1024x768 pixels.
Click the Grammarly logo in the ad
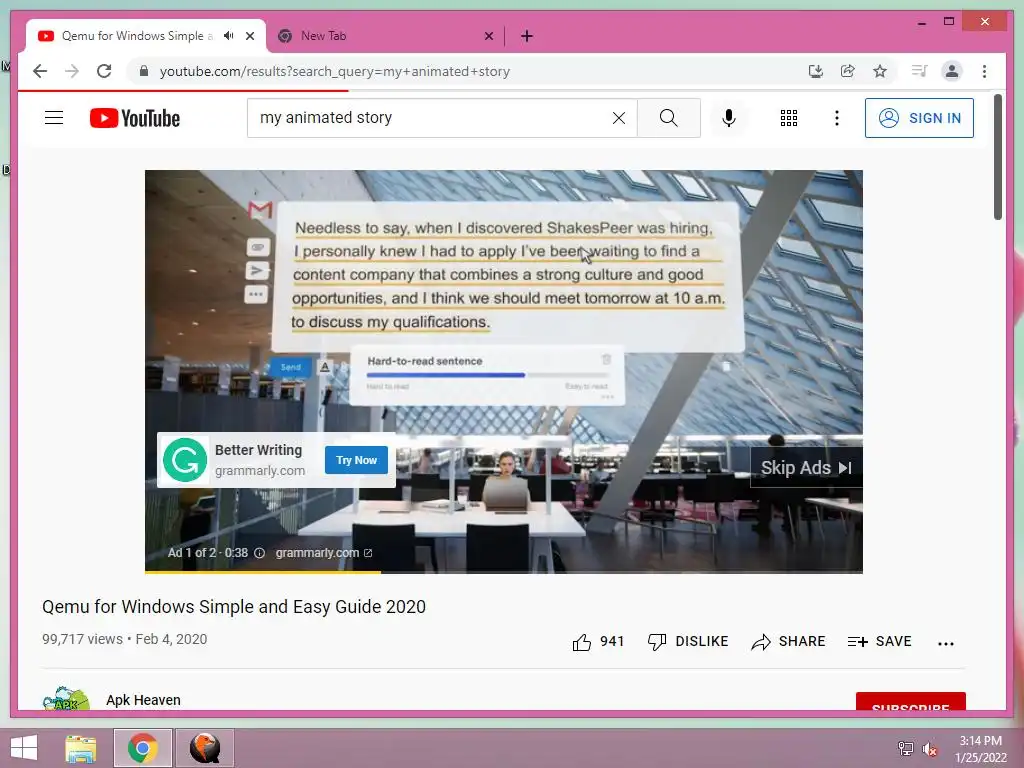(x=185, y=460)
